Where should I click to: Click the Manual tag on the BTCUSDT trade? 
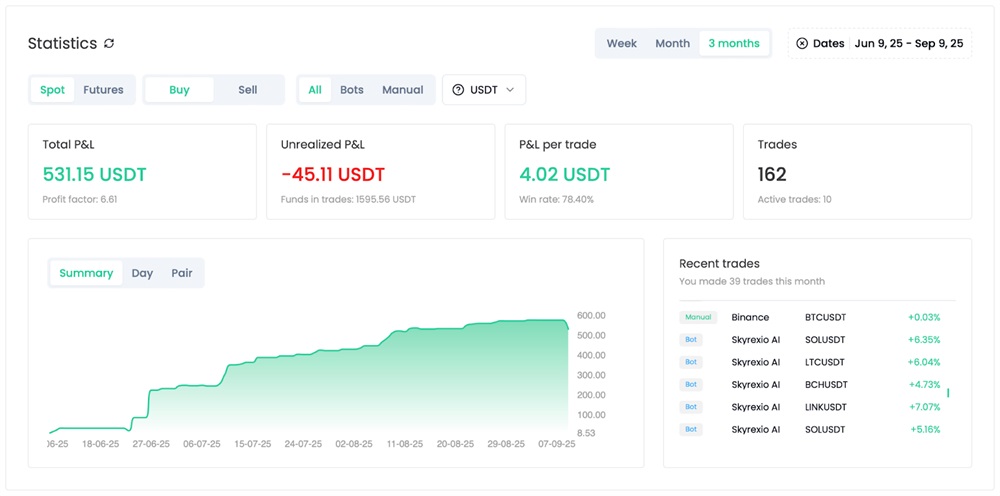tap(698, 317)
